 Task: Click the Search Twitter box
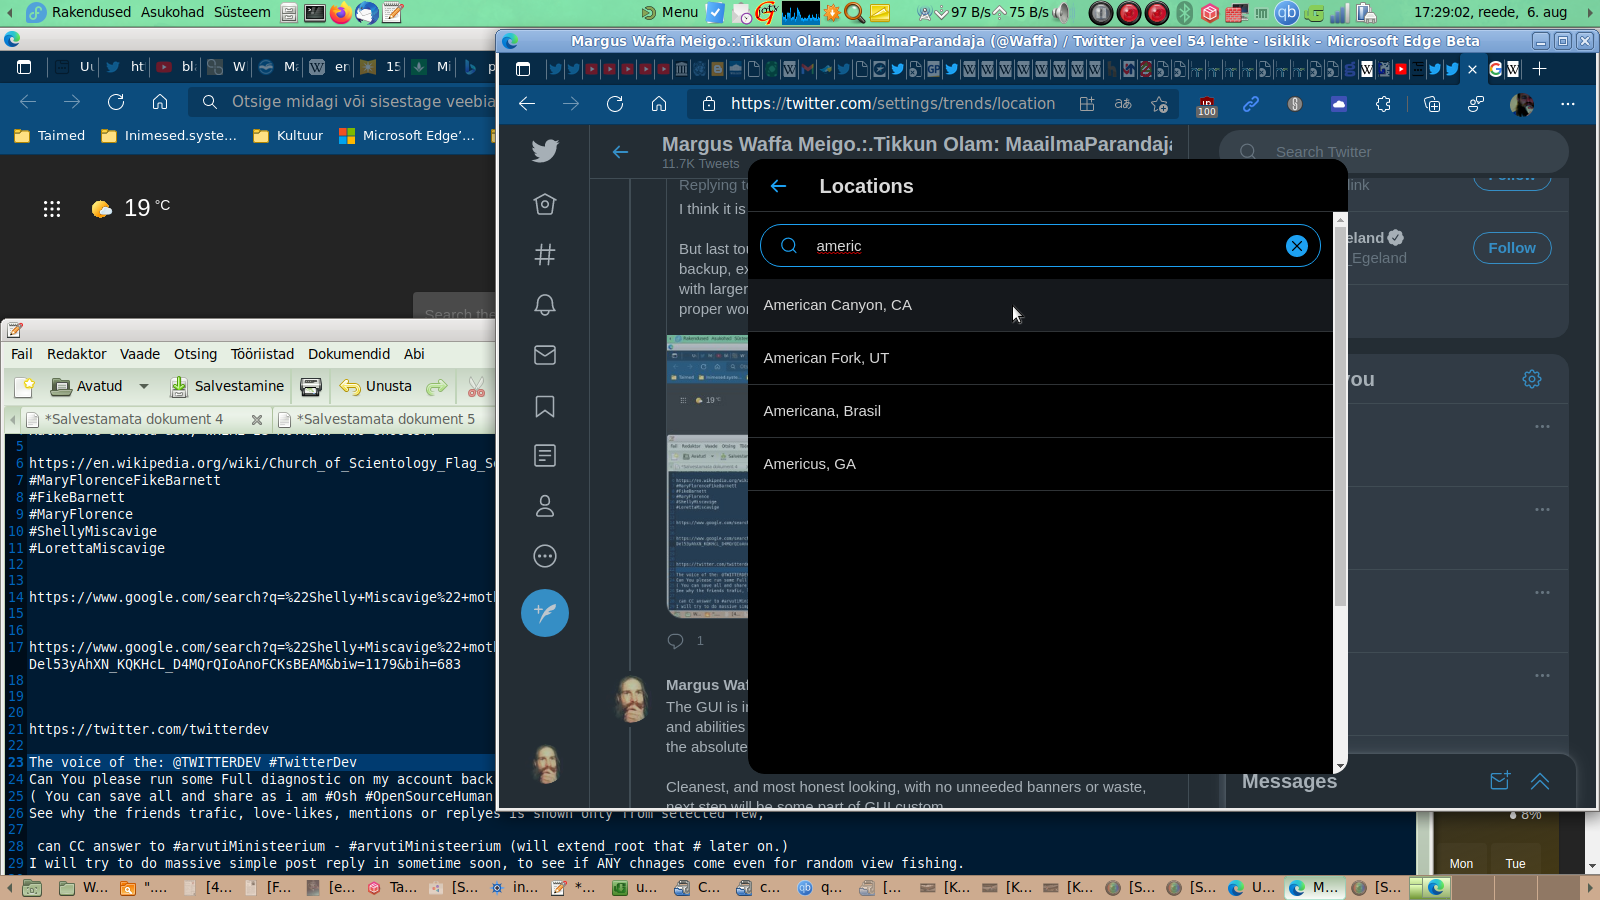click(x=1394, y=152)
